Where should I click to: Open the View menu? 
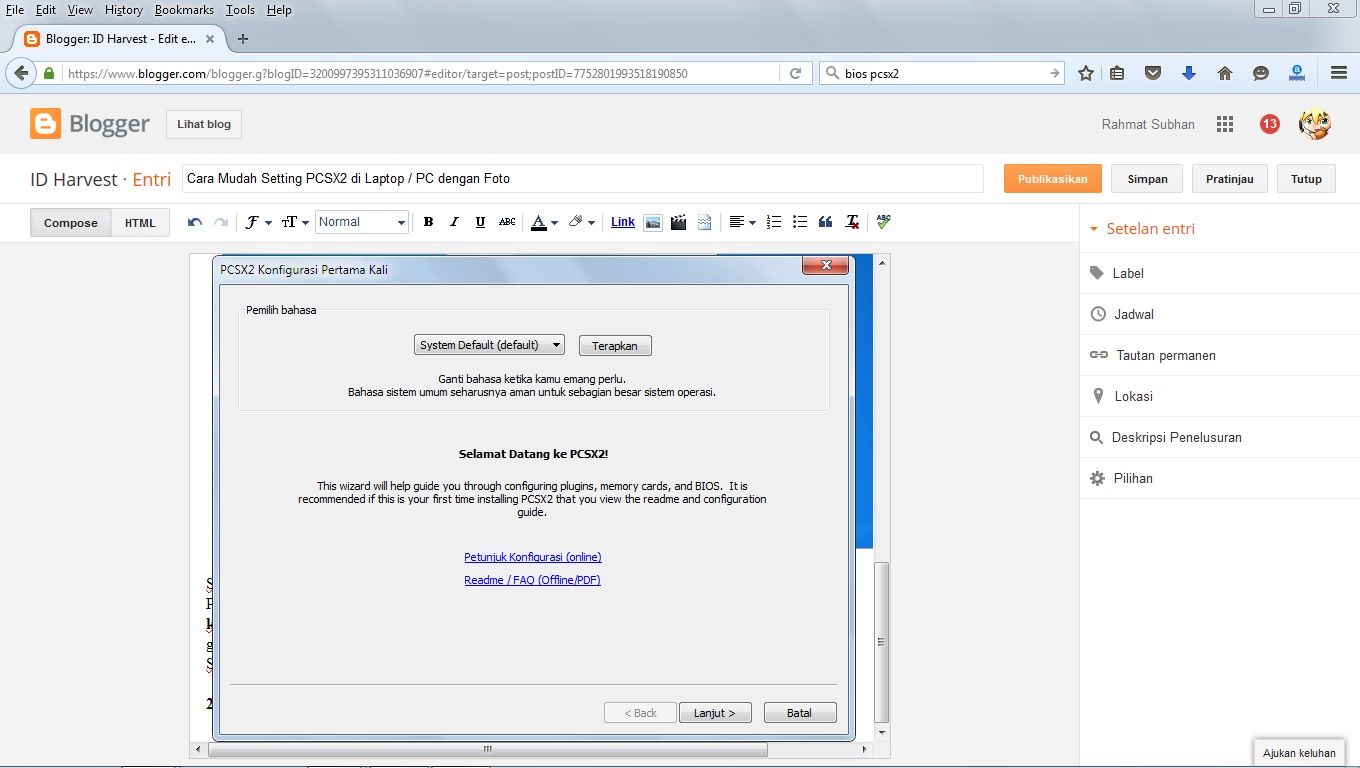(80, 9)
